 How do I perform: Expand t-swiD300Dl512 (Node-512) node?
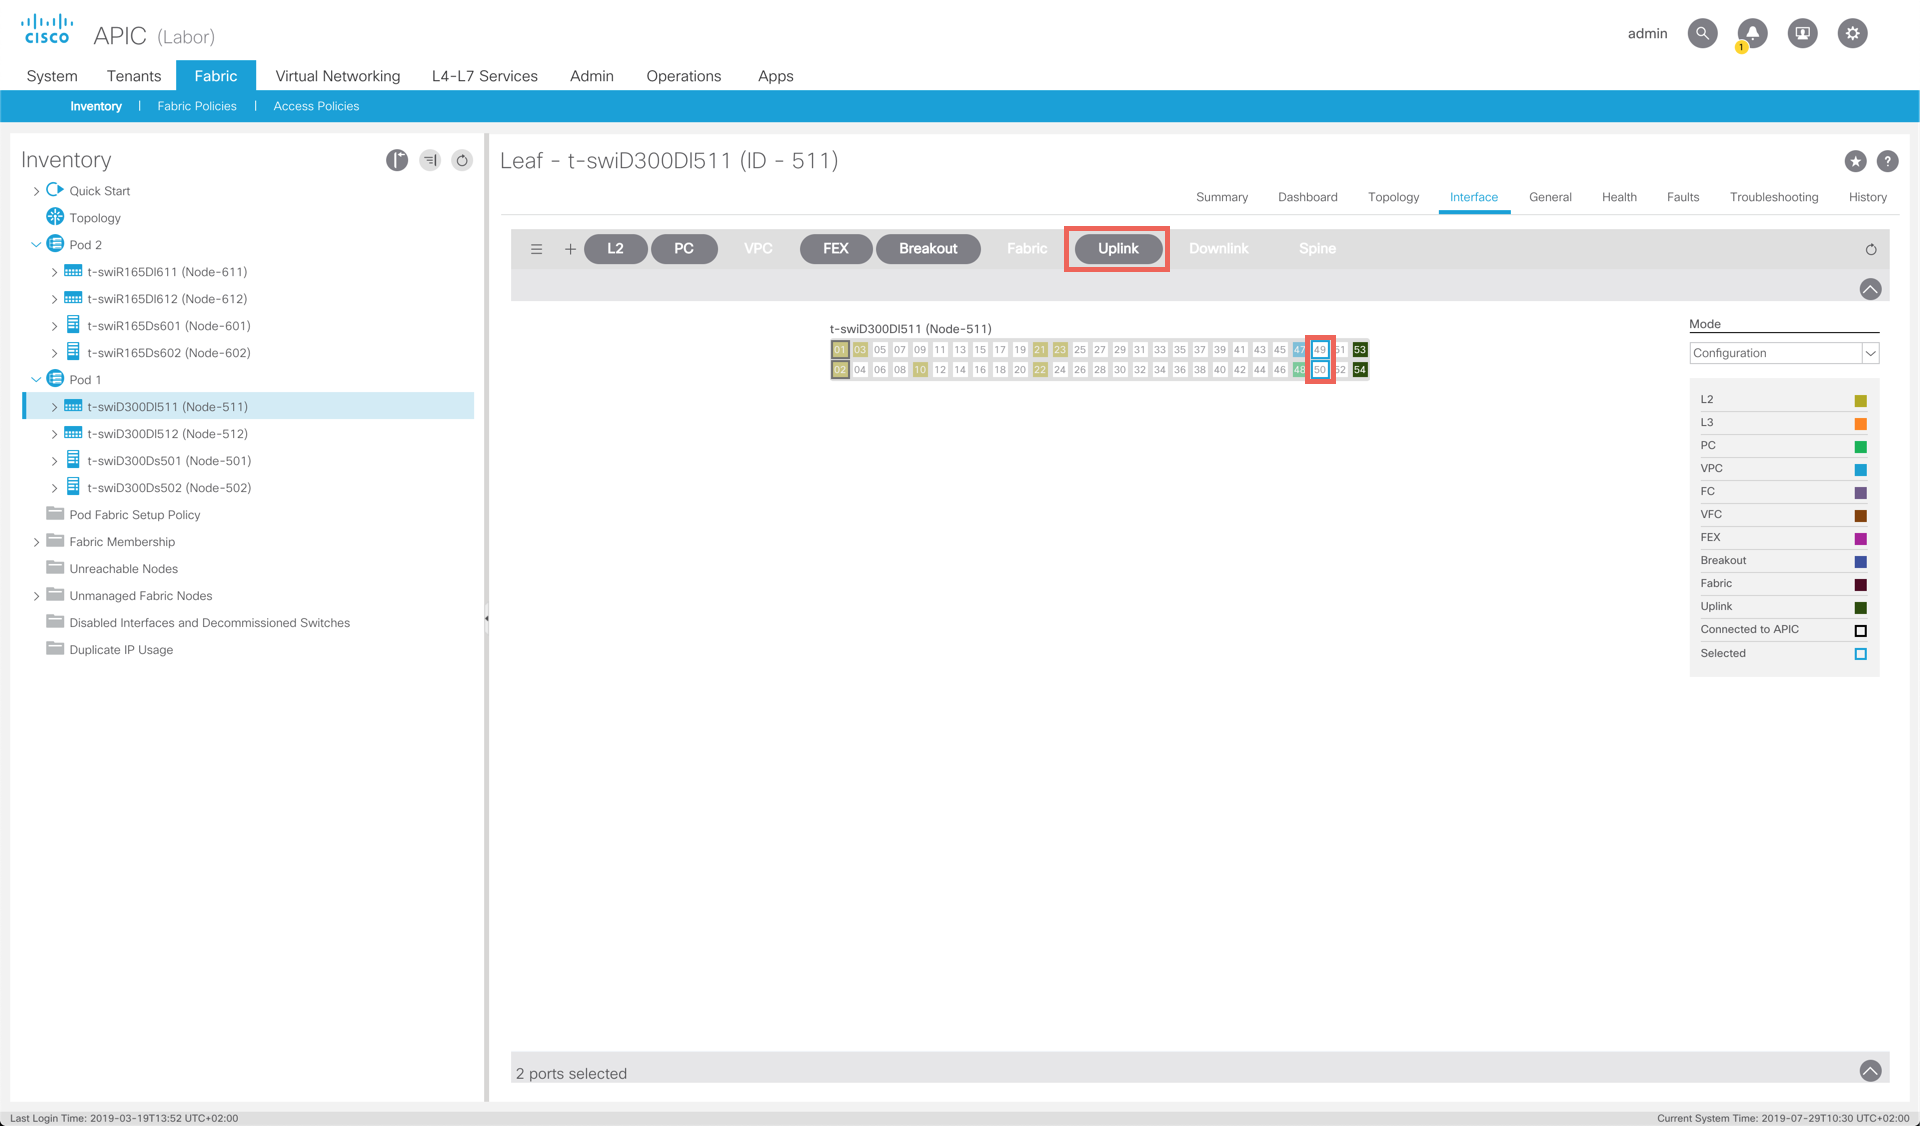tap(54, 434)
